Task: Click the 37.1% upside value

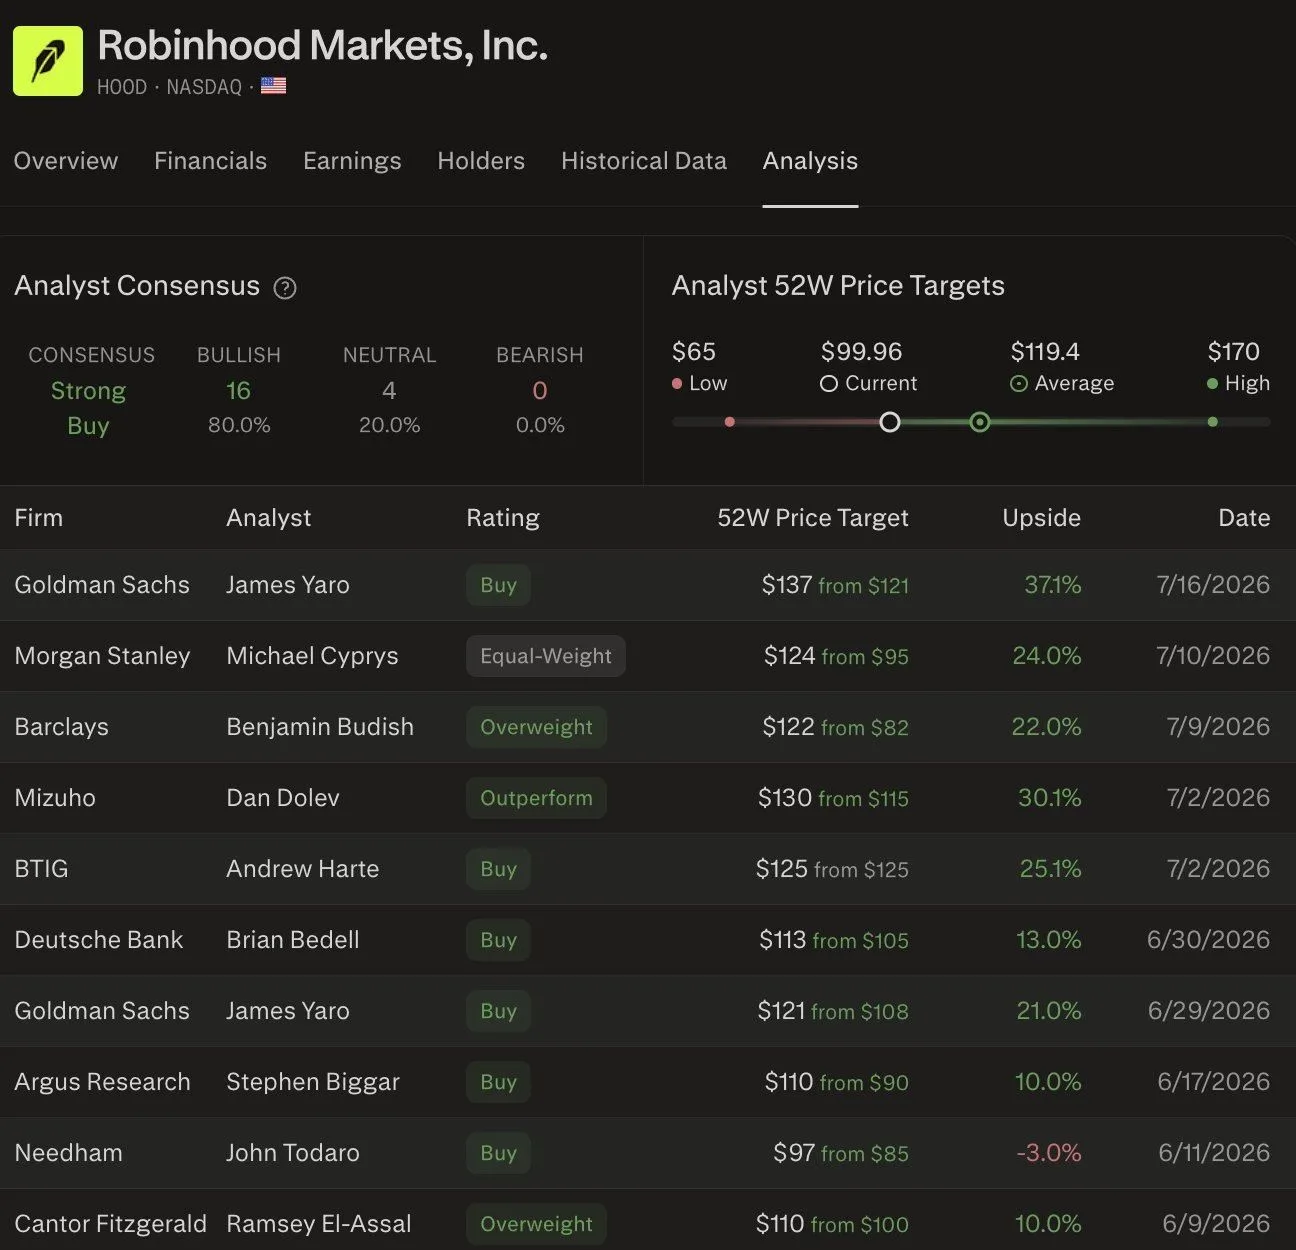Action: (x=1052, y=585)
